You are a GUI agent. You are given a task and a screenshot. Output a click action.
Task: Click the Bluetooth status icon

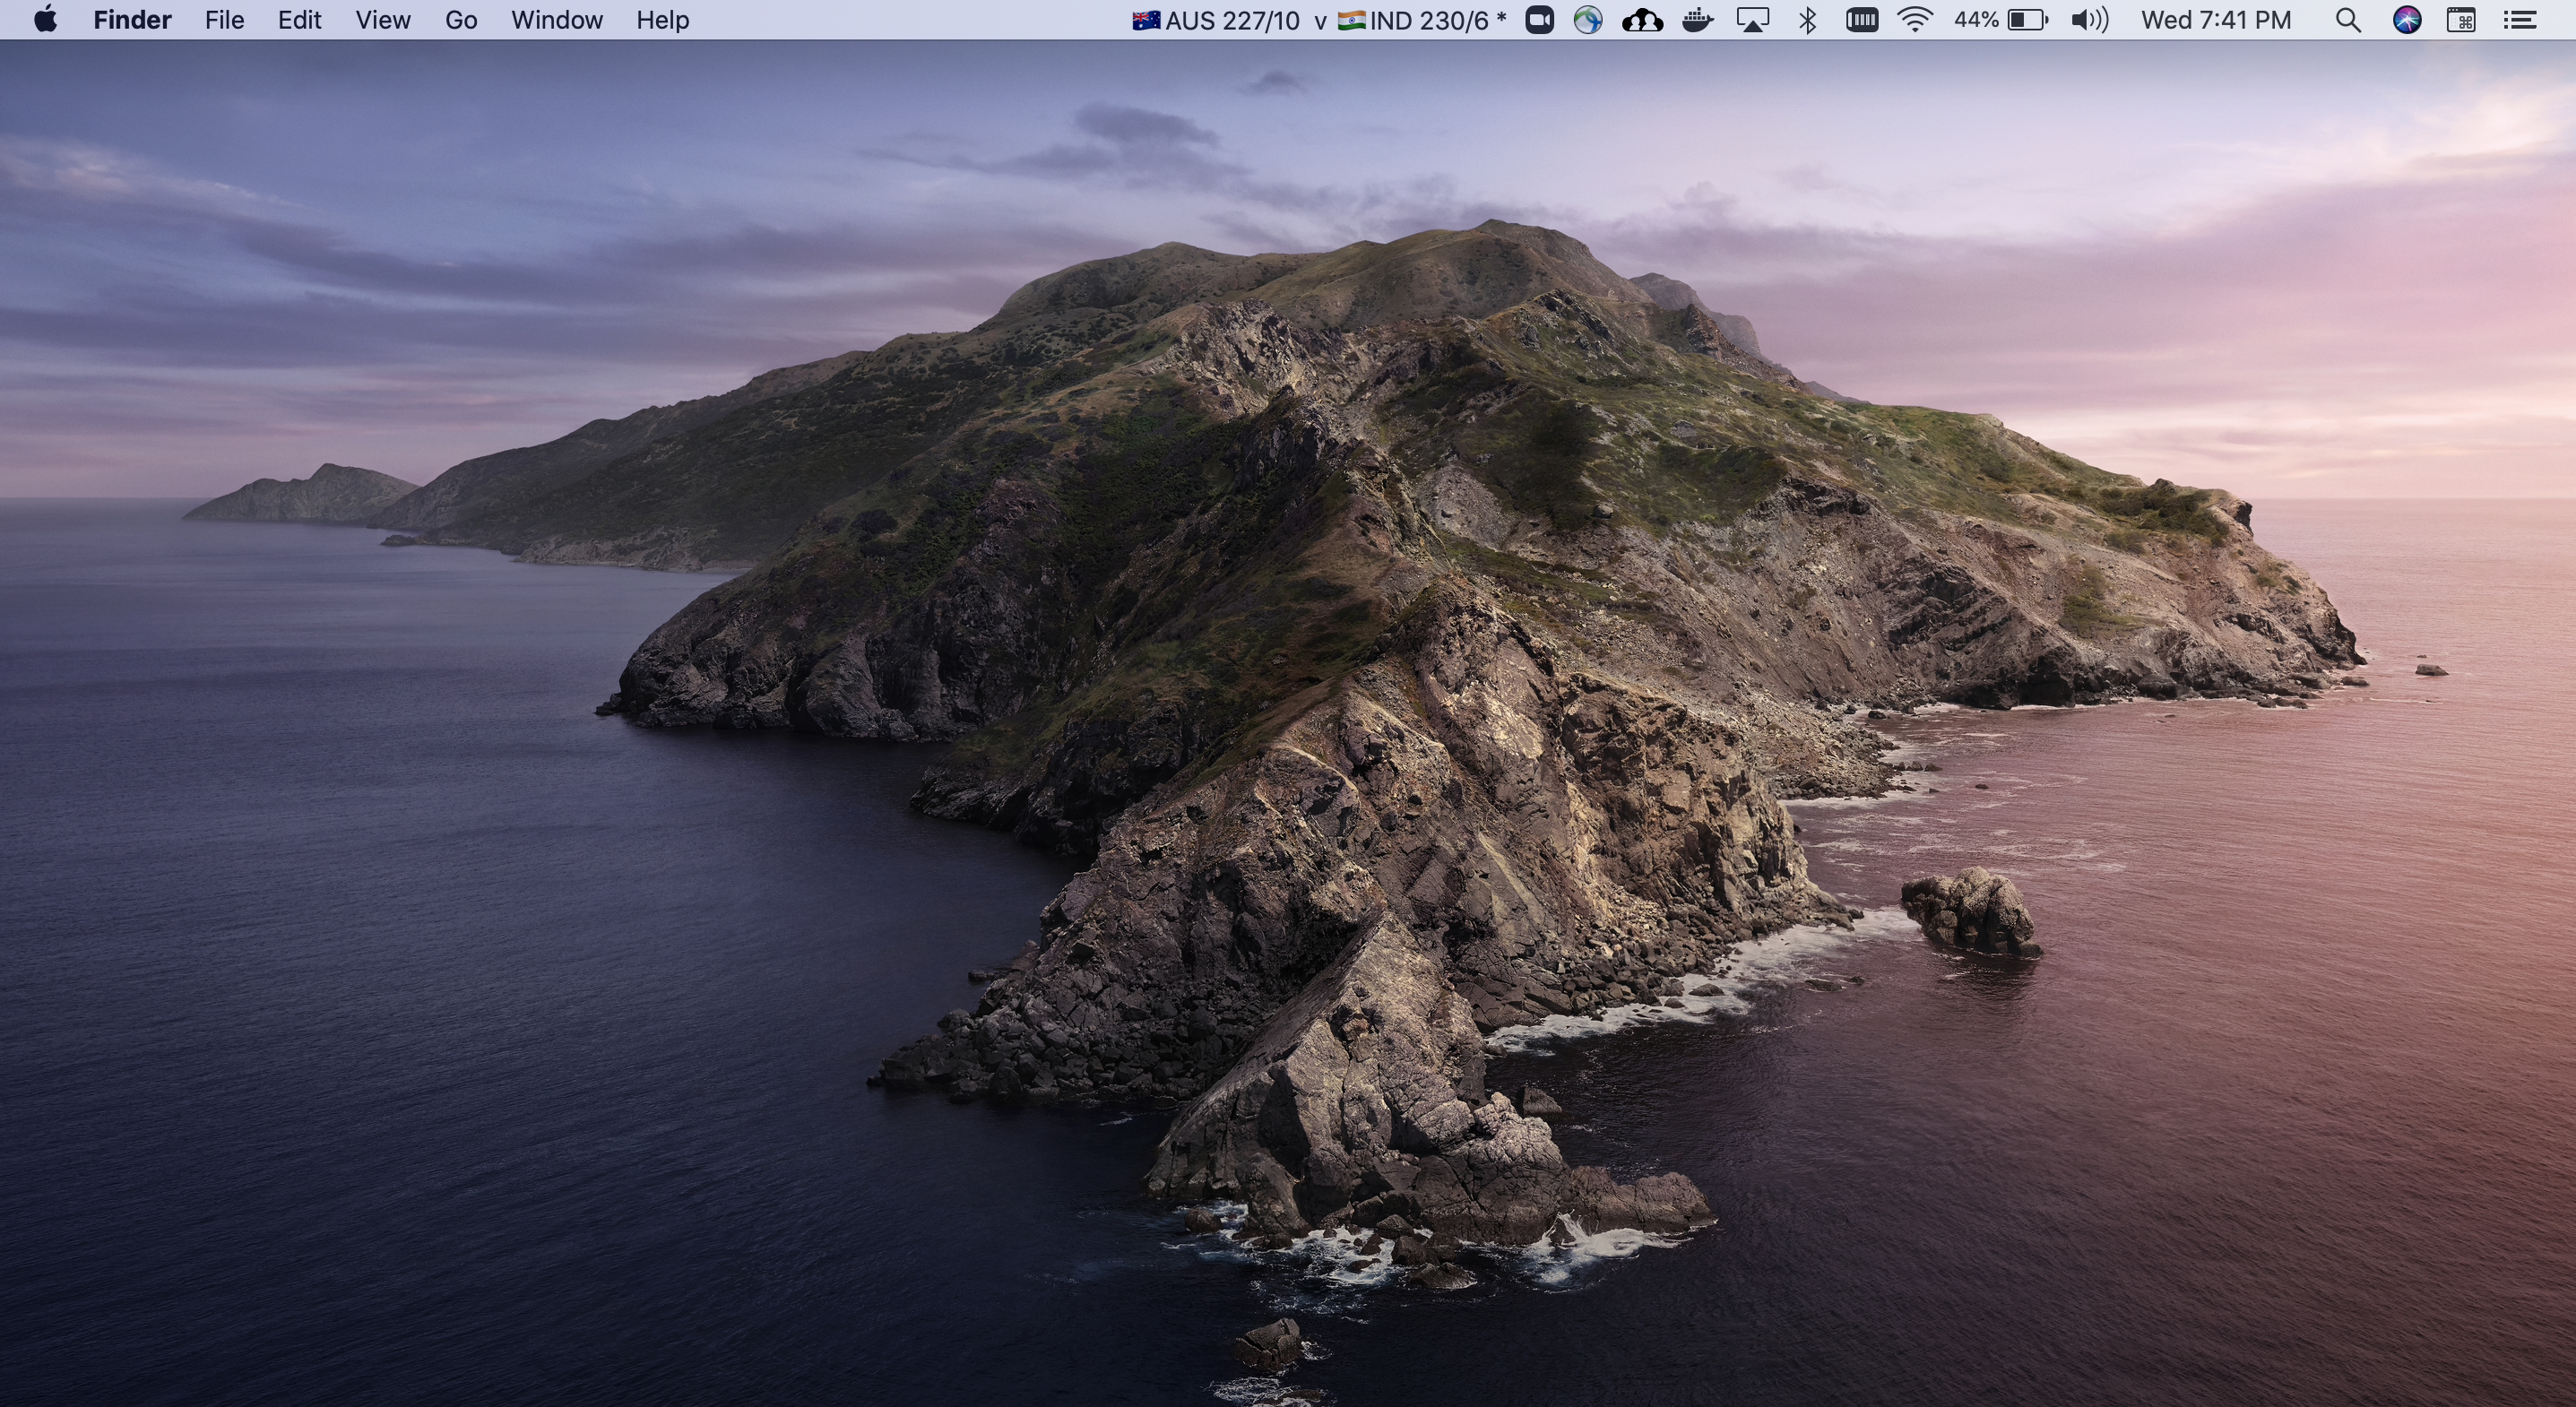[1807, 20]
